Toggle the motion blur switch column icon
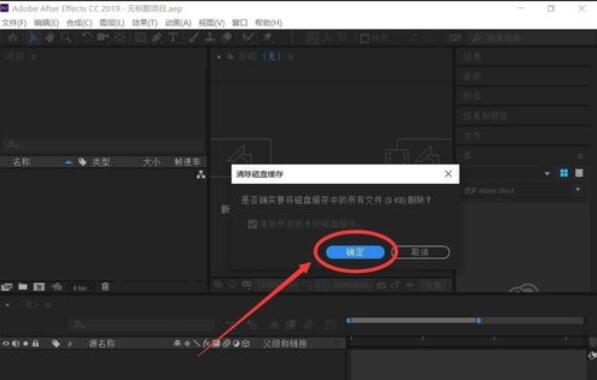 [226, 343]
